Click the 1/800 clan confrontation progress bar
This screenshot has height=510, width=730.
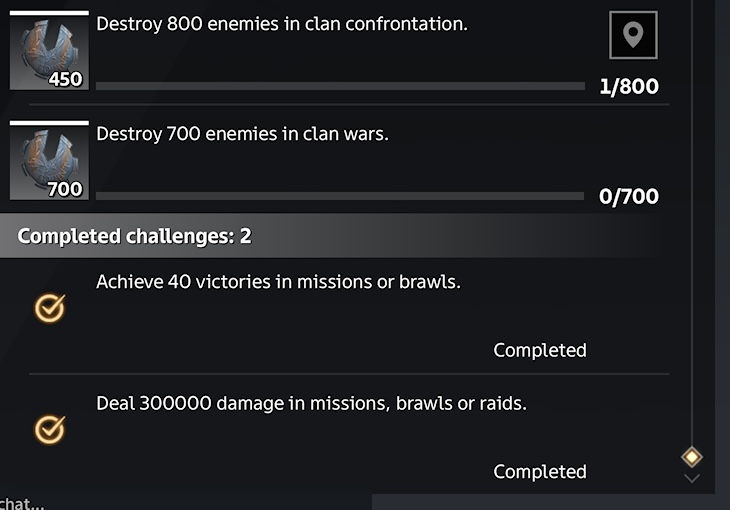point(340,86)
